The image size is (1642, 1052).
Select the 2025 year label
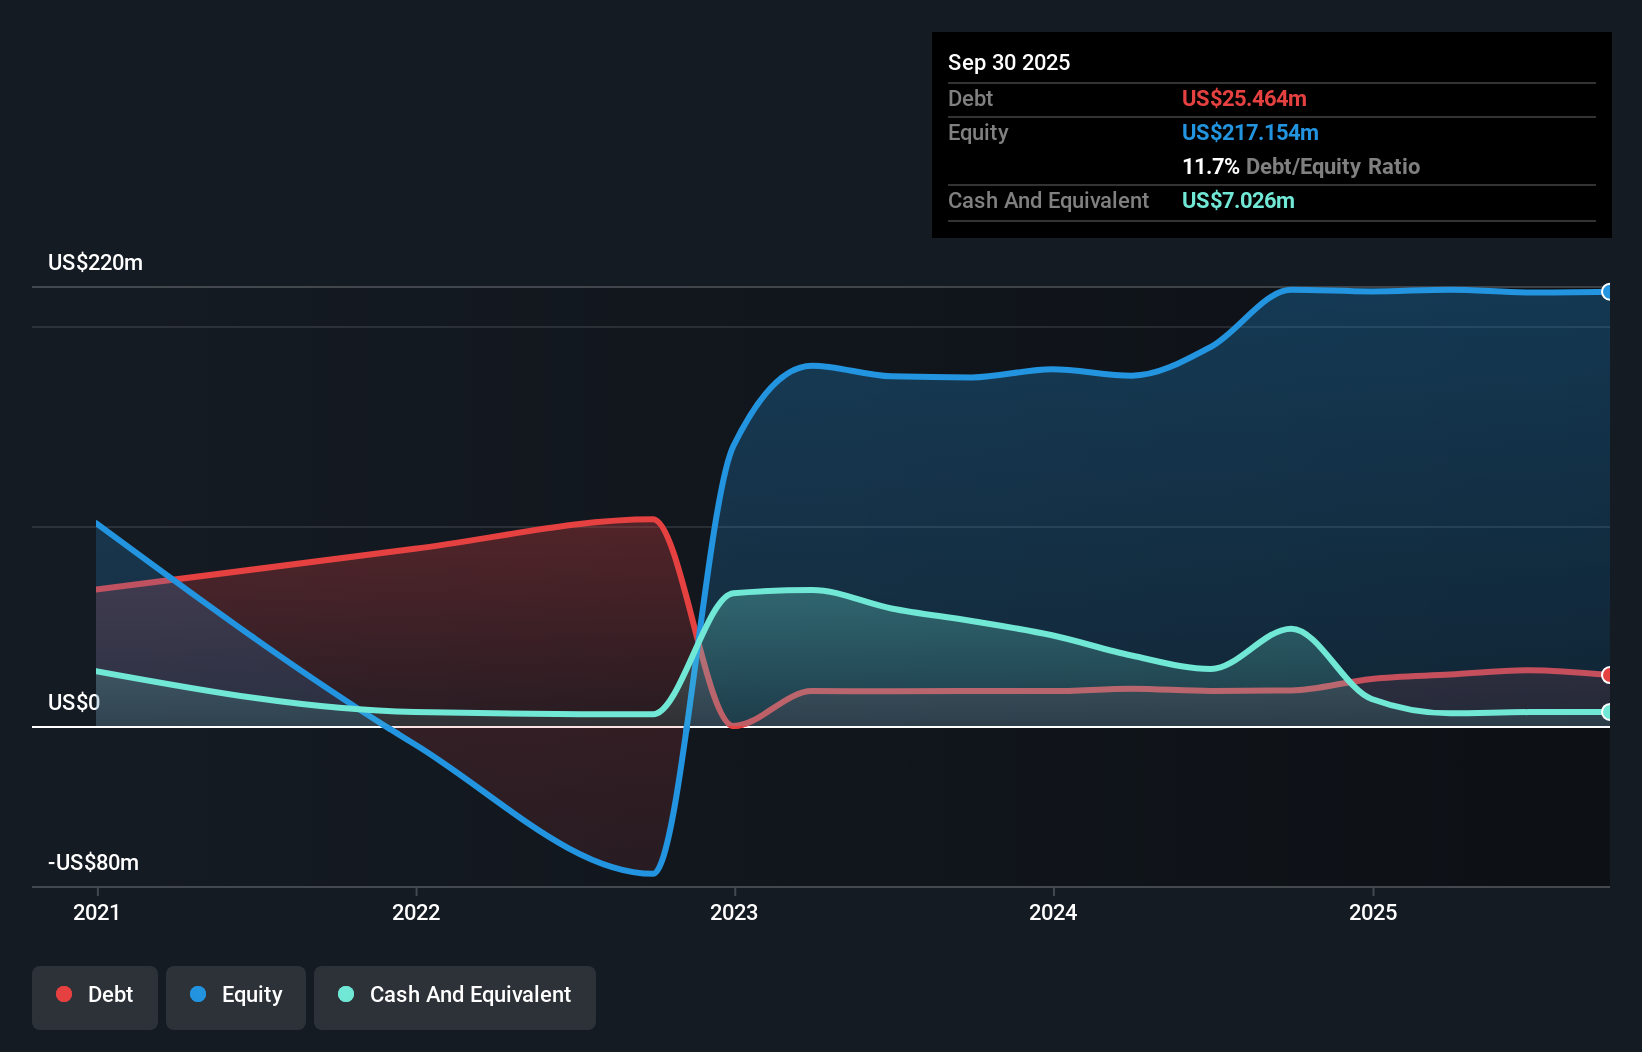tap(1373, 912)
